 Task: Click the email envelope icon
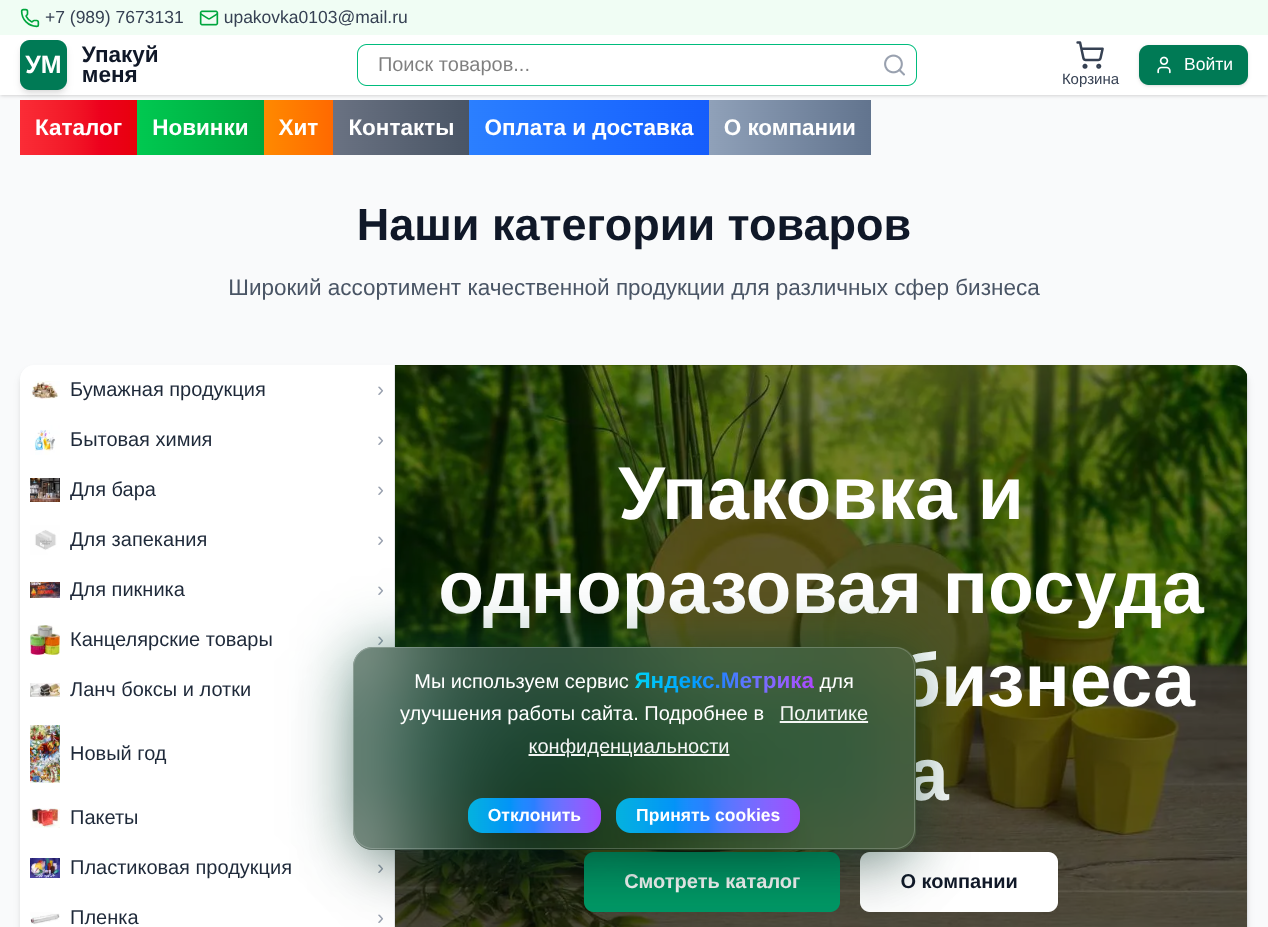[209, 18]
